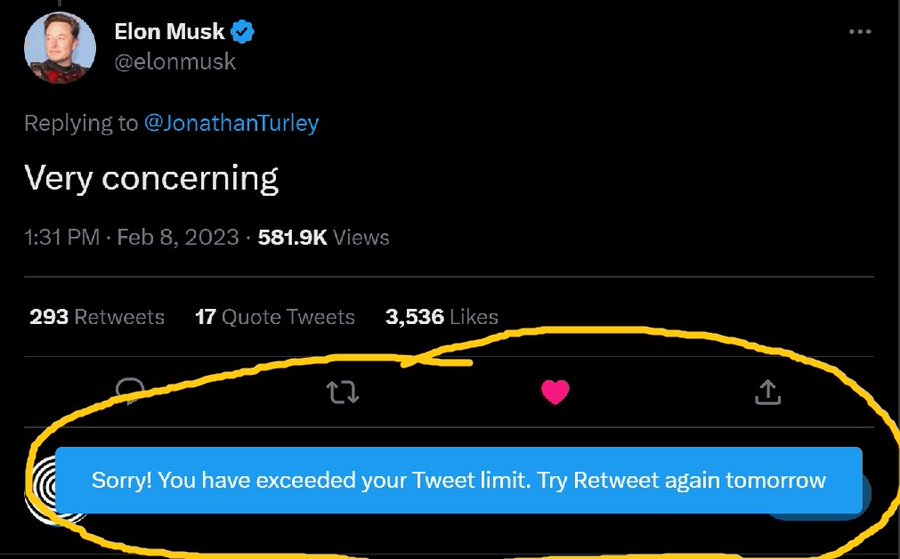Toggle the pink heart Like icon
Viewport: 900px width, 559px height.
point(555,393)
